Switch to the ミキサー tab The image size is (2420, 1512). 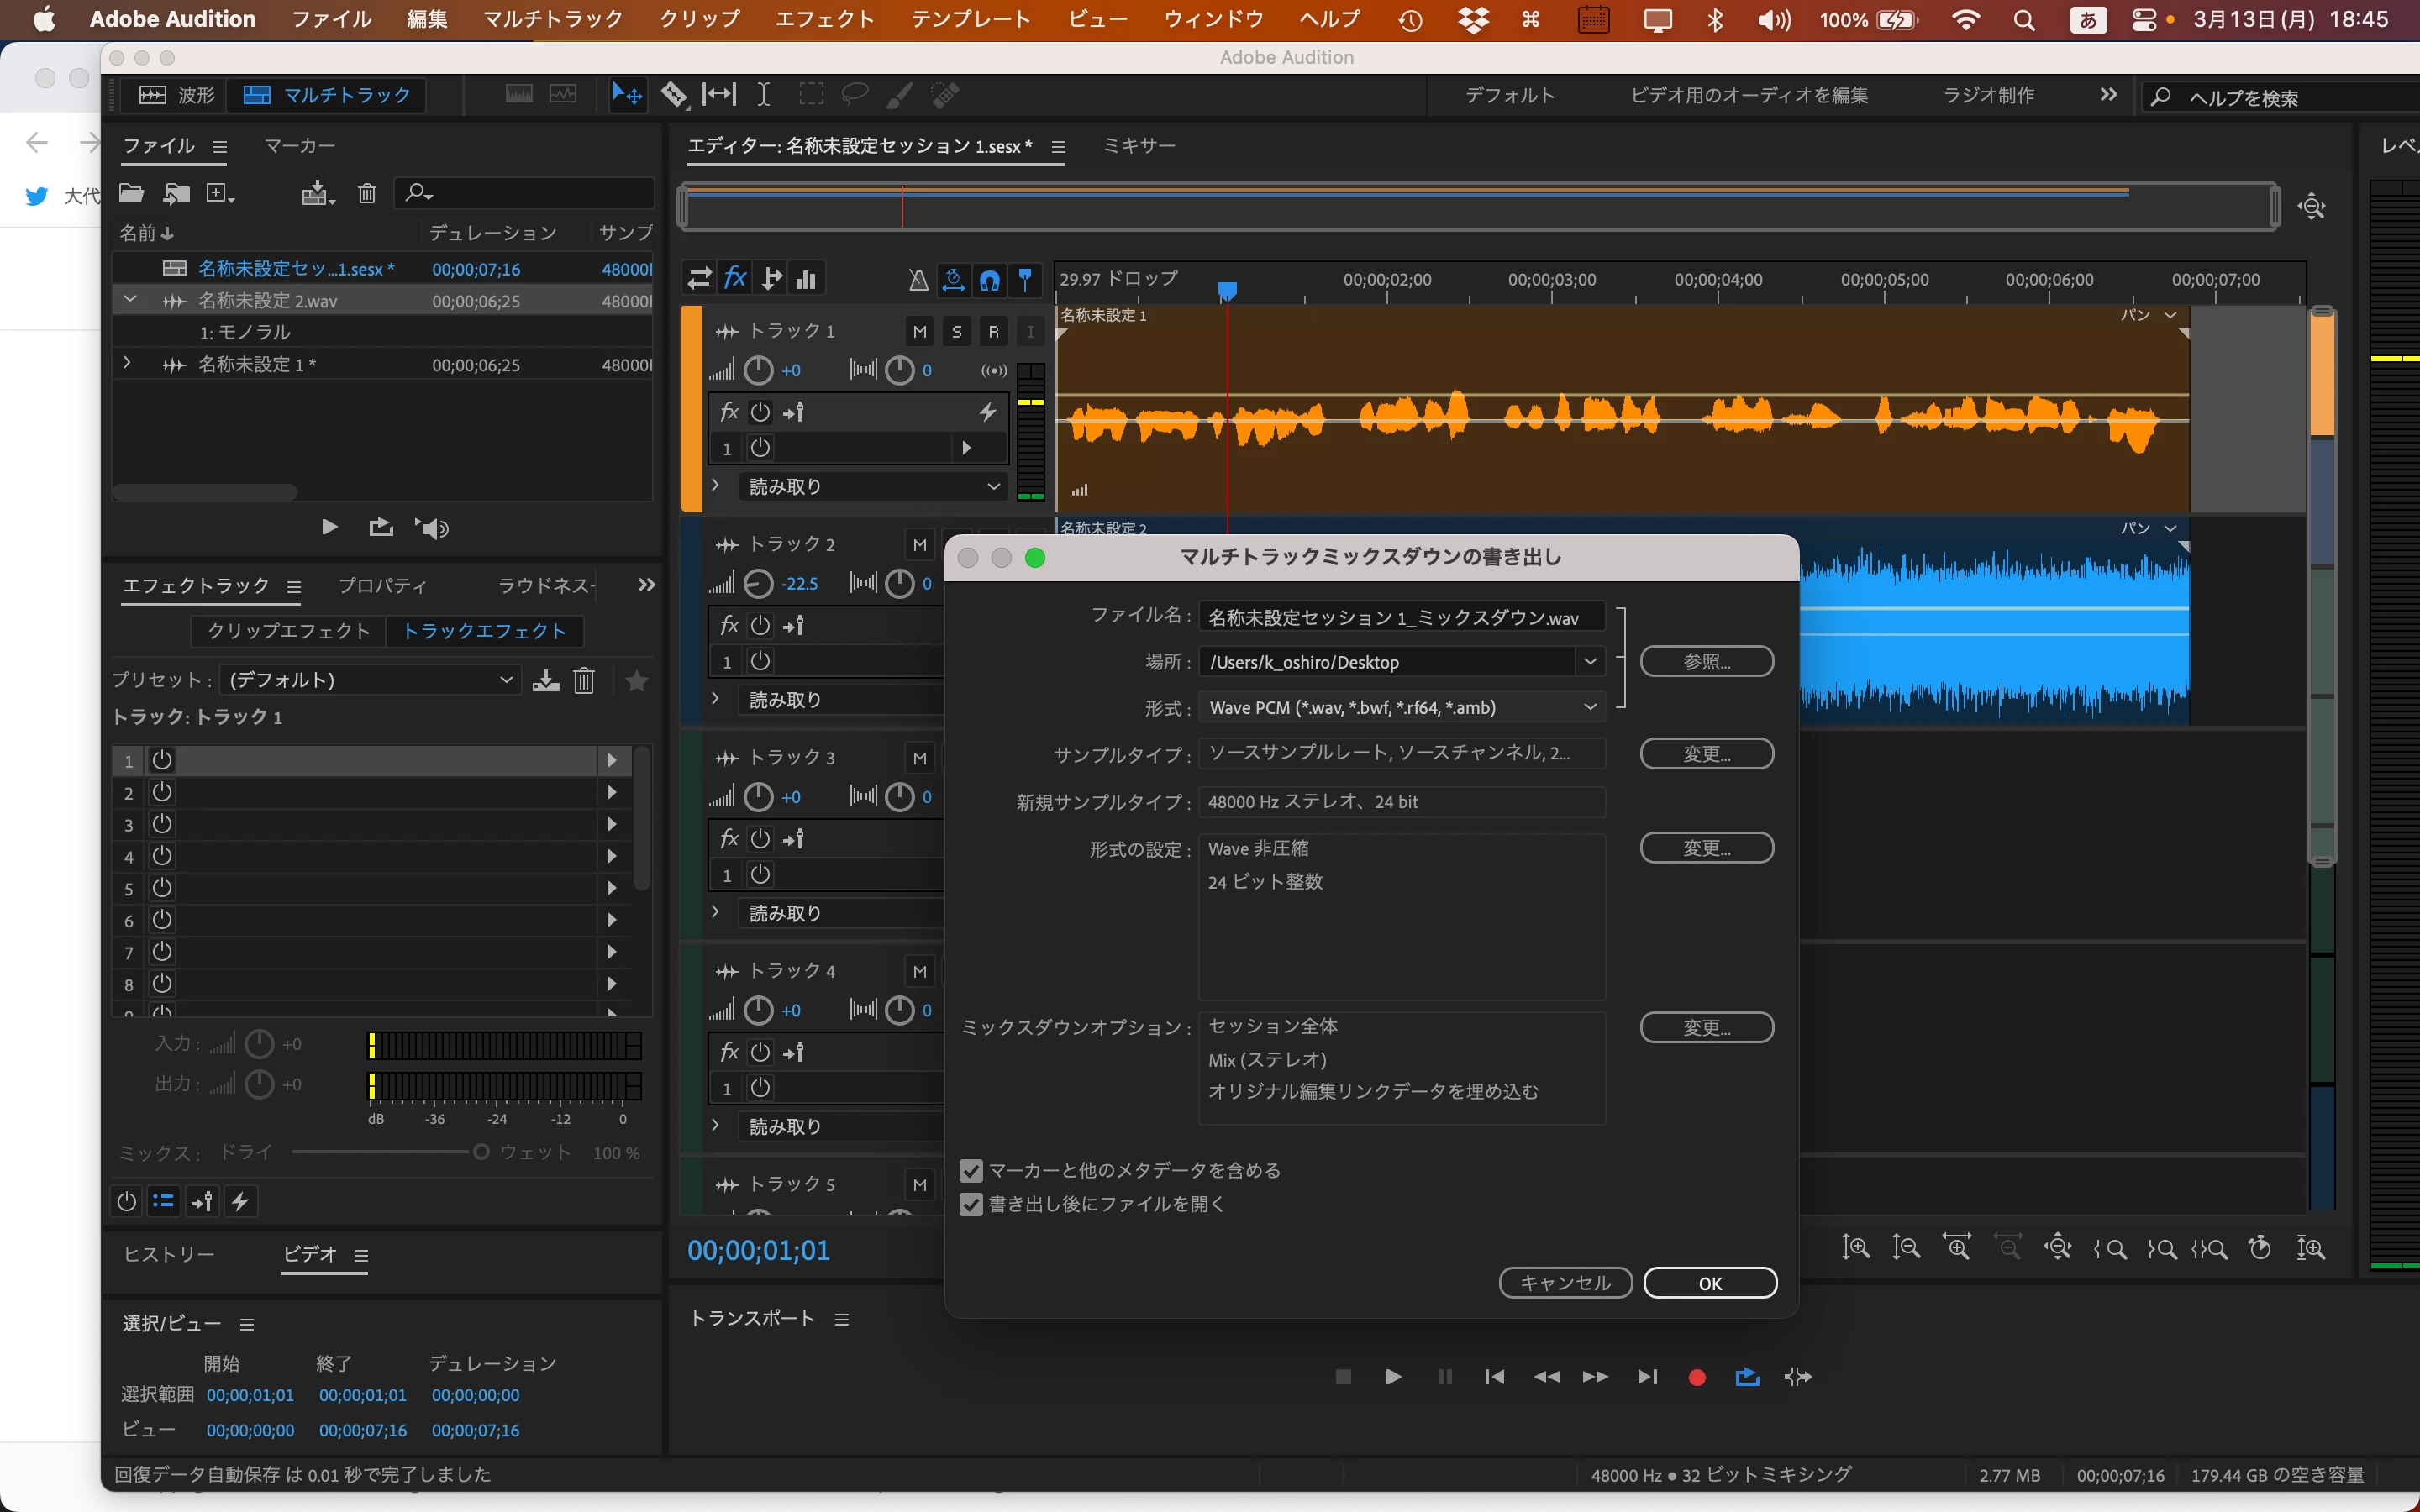click(x=1139, y=146)
